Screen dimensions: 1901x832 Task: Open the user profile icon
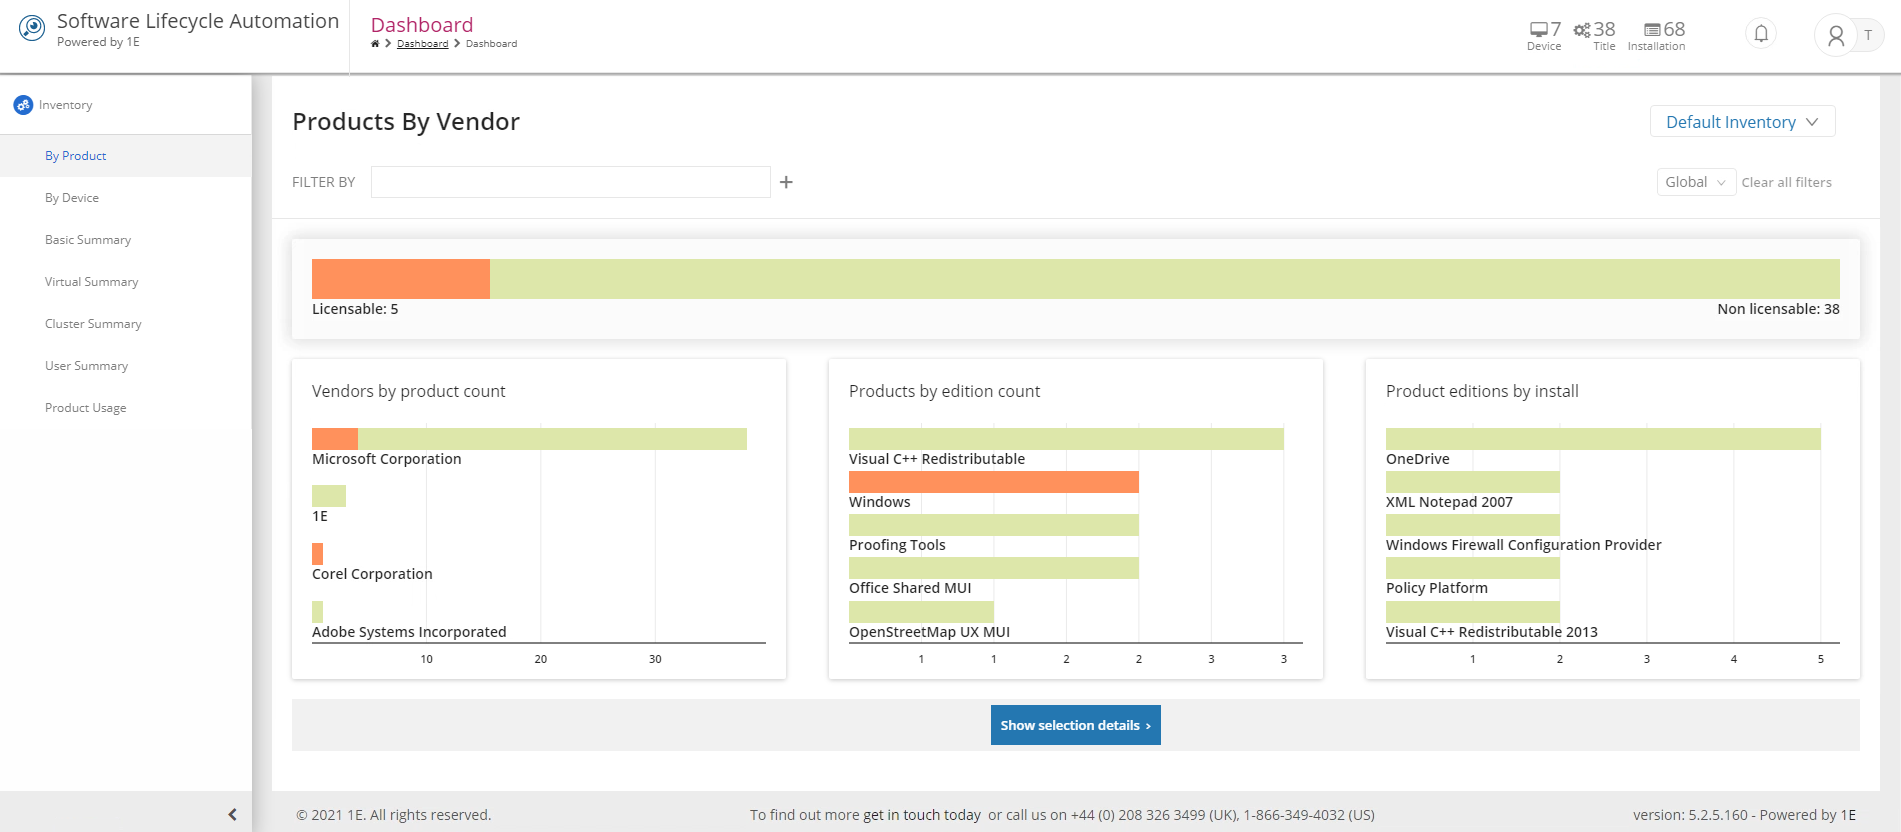tap(1835, 36)
